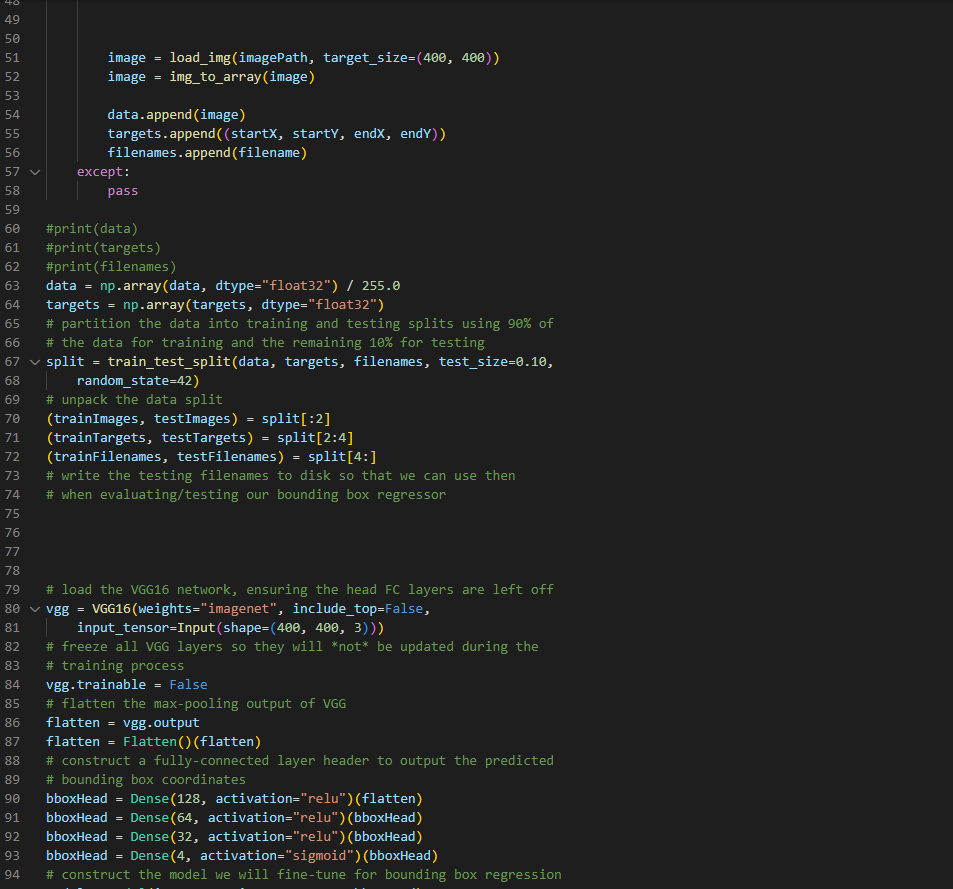Click 'filenames.append(filename)' on line 56
The image size is (953, 889).
tap(207, 153)
